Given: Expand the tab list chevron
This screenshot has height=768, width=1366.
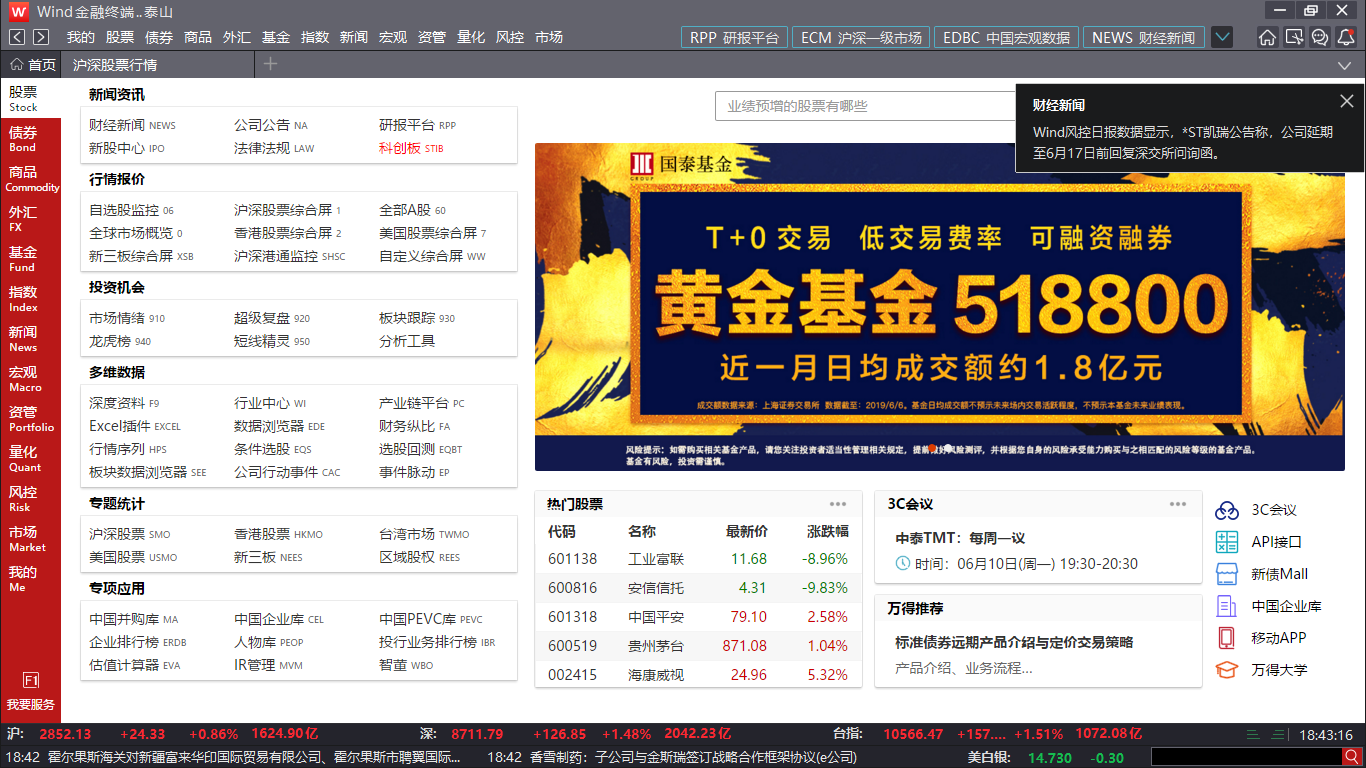Looking at the screenshot, I should 1344,65.
